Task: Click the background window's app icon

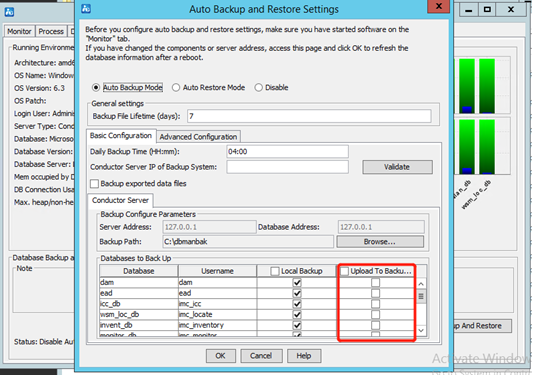Action: pos(9,12)
